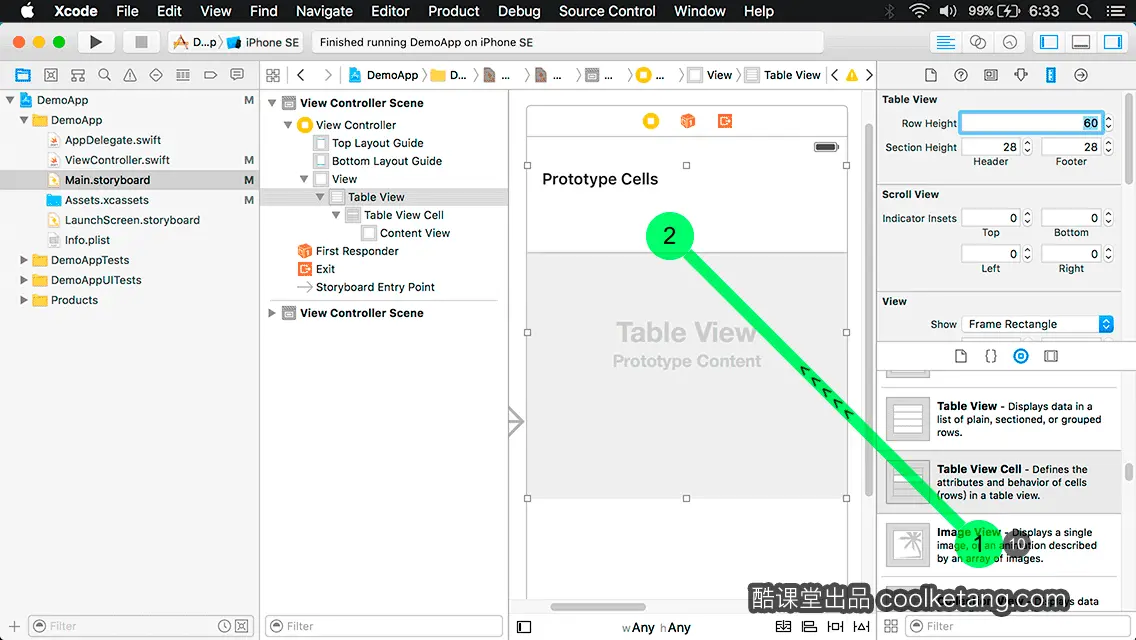Select Content View in the outline

point(414,233)
